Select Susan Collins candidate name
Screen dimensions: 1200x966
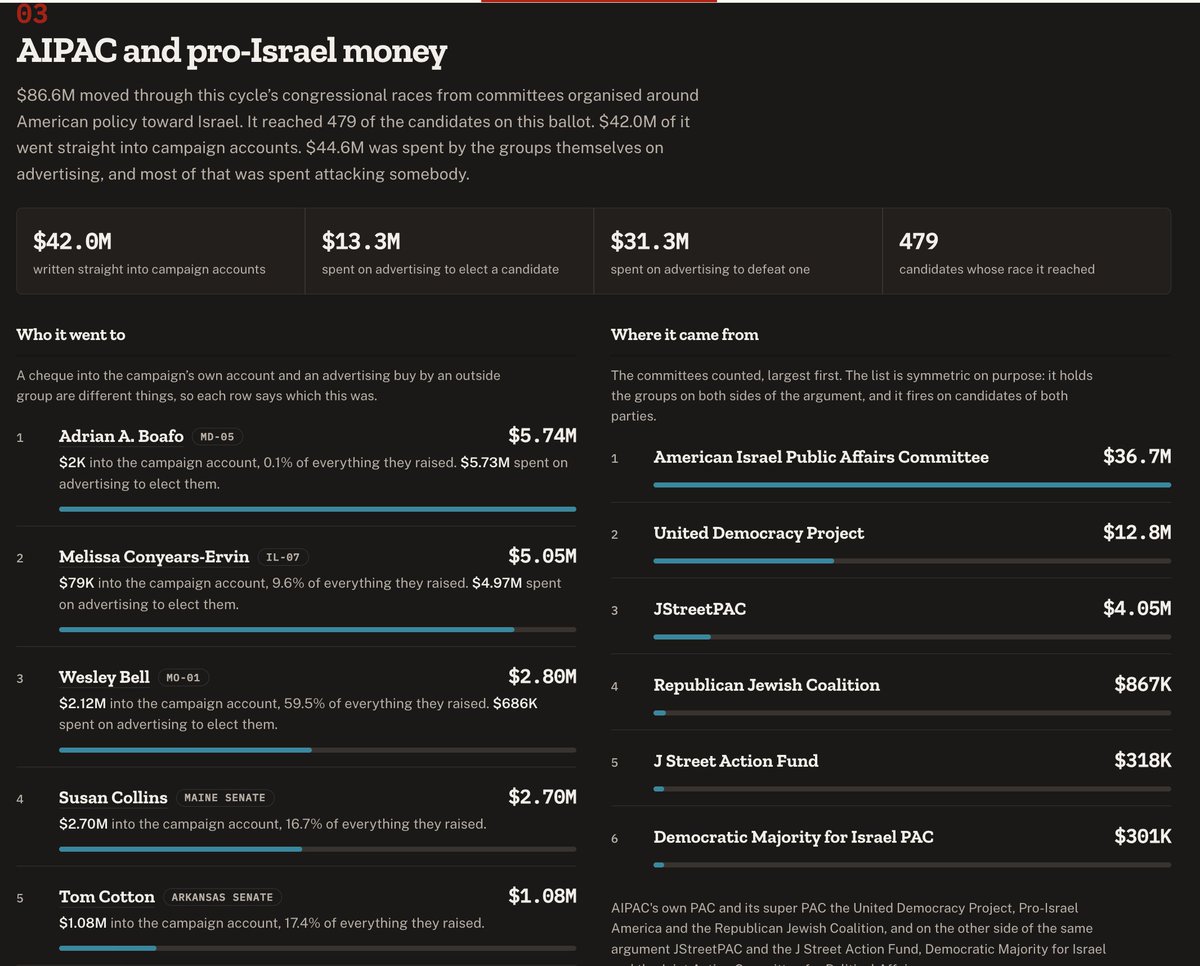[x=113, y=797]
